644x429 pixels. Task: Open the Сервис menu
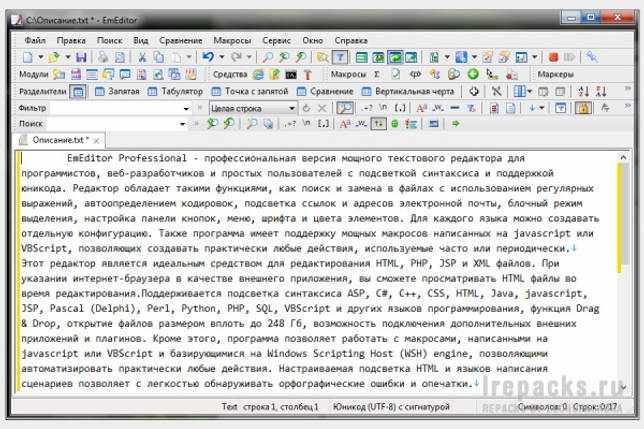276,40
